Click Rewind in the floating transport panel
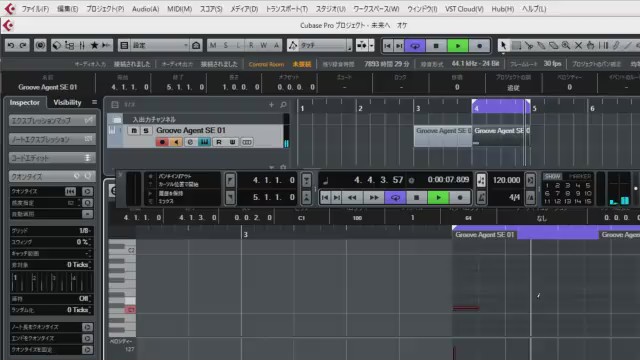The image size is (640, 360). tap(352, 198)
